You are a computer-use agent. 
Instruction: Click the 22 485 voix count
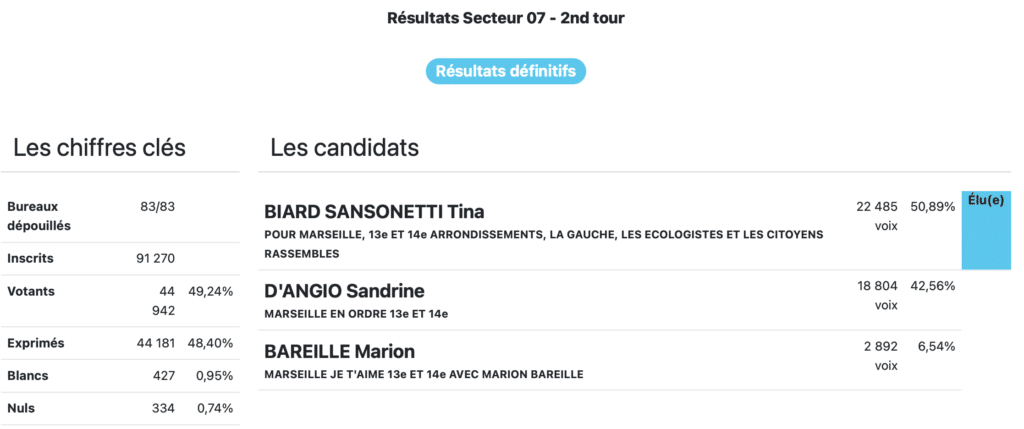878,215
